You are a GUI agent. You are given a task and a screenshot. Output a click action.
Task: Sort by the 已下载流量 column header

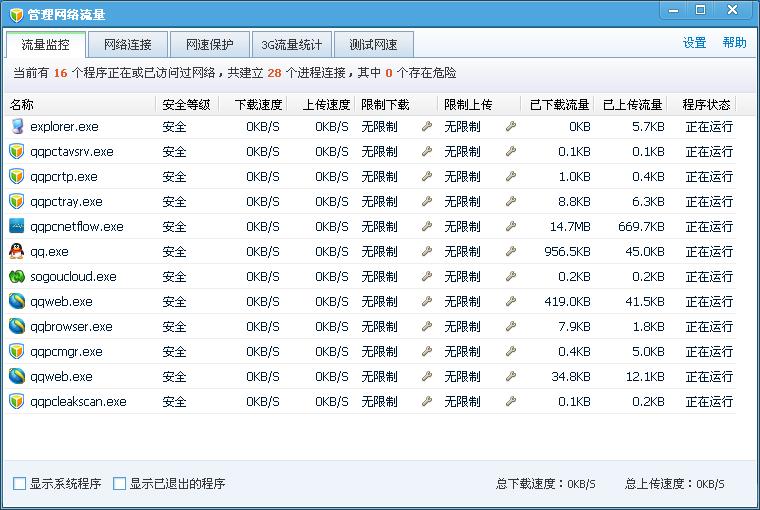[x=559, y=104]
